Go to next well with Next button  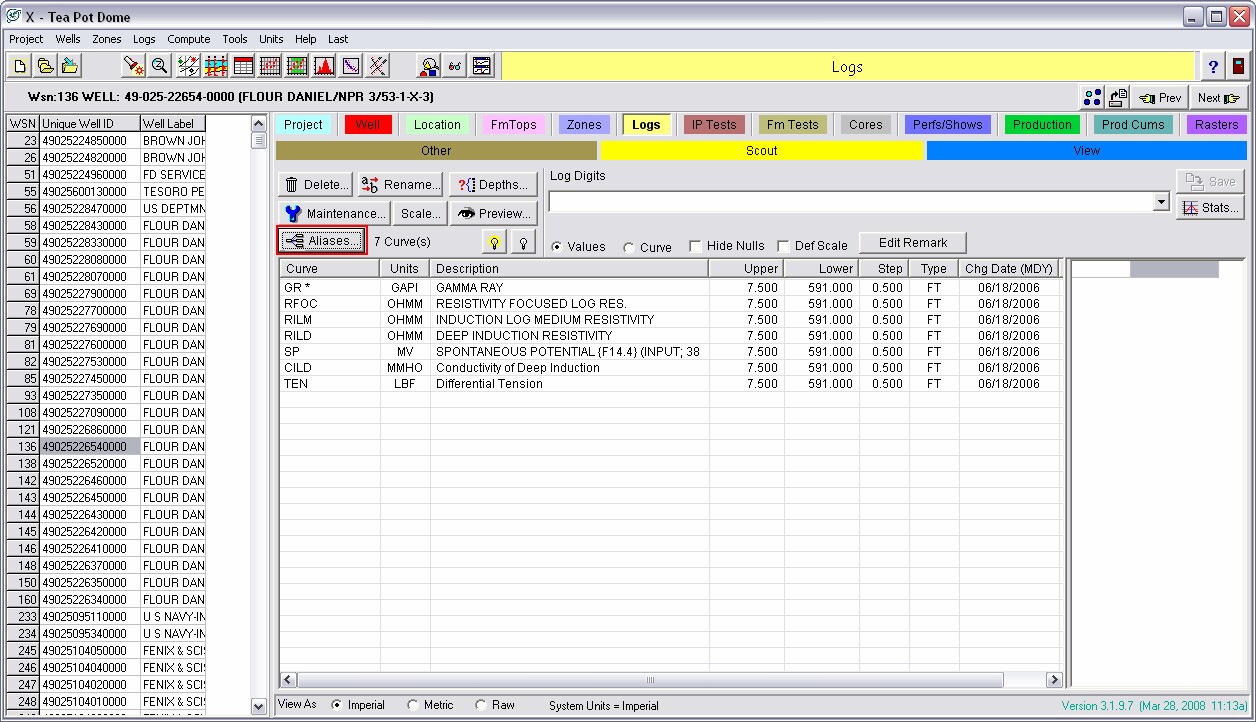(x=1219, y=98)
